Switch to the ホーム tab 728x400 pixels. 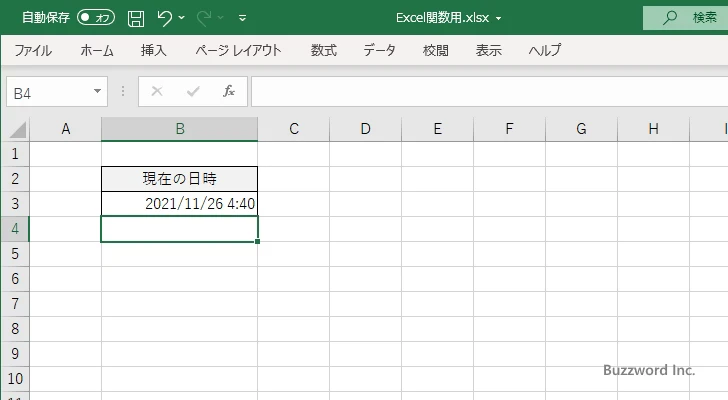pos(97,50)
